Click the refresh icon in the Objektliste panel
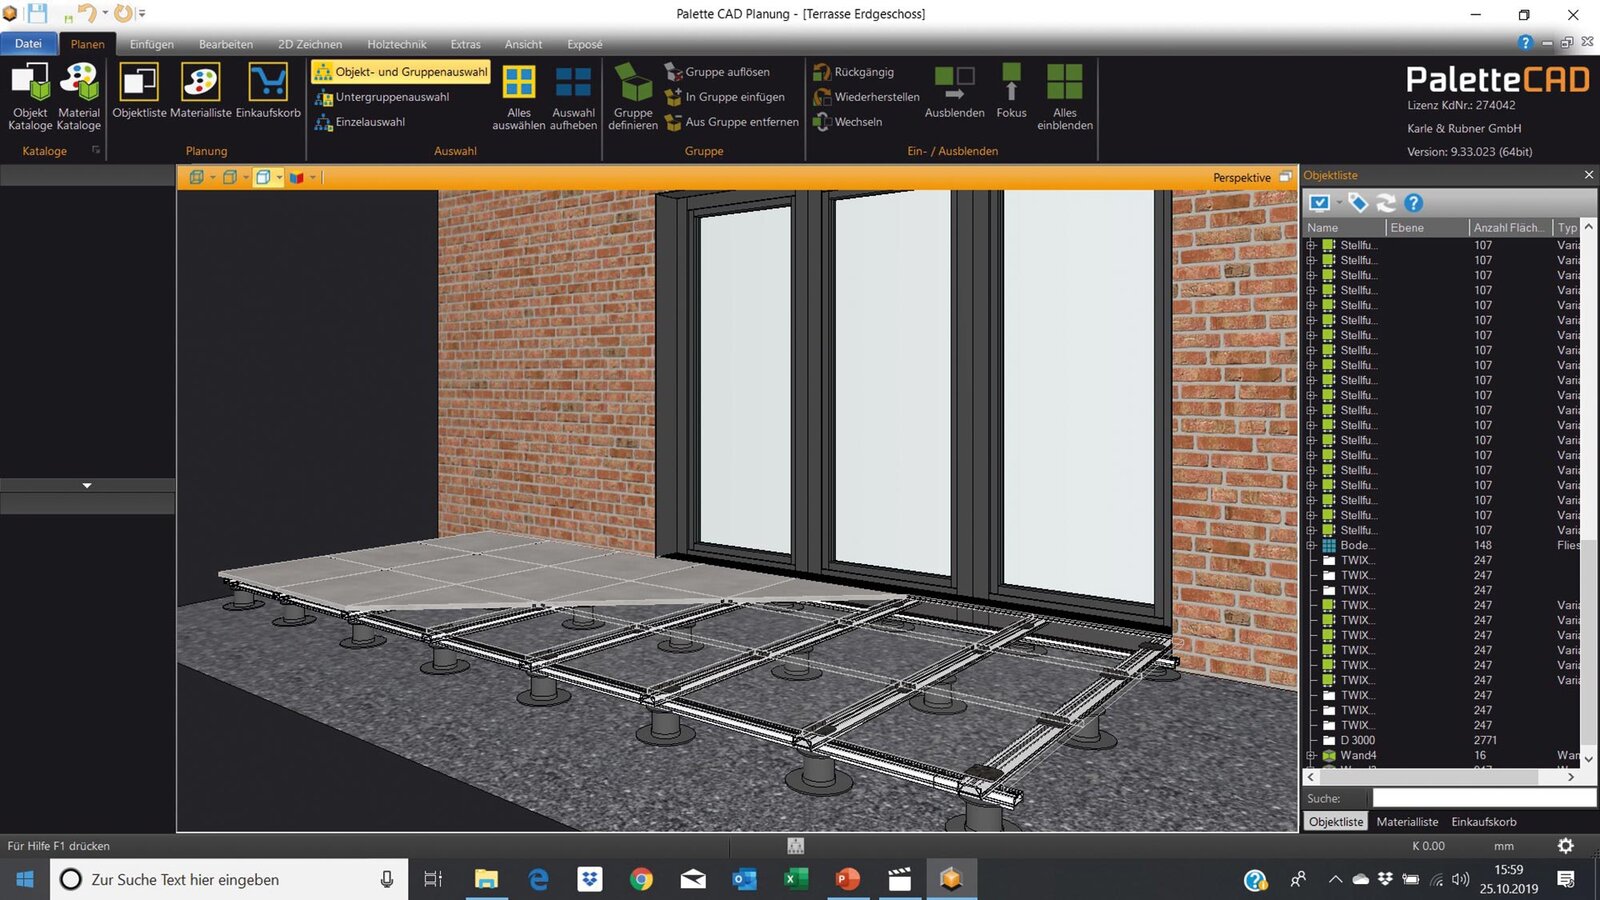The height and width of the screenshot is (900, 1600). 1385,203
